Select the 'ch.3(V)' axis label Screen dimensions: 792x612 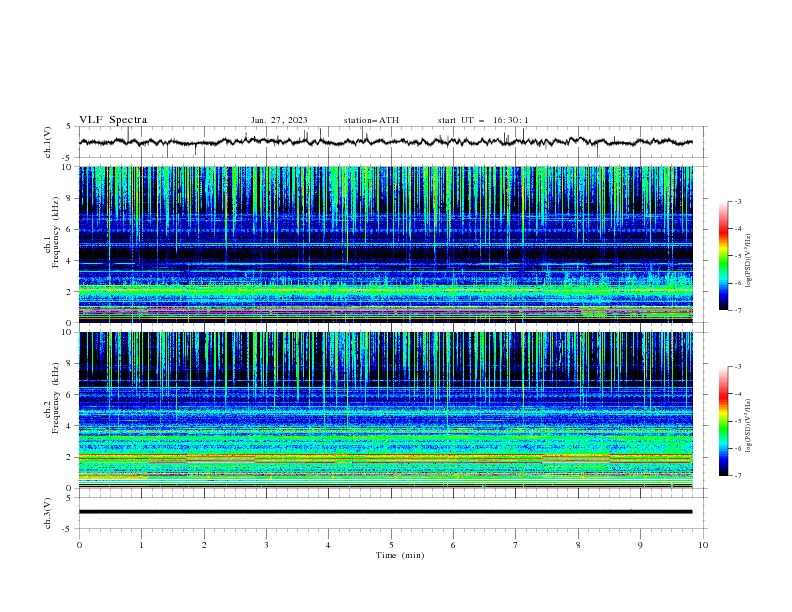[48, 513]
